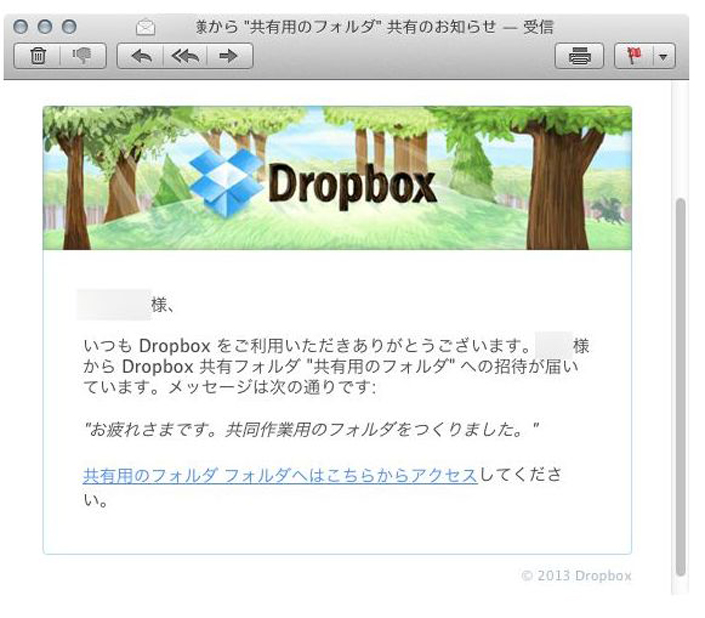The image size is (705, 618).
Task: Click the © 2013 Dropbox footer text
Action: pos(576,575)
